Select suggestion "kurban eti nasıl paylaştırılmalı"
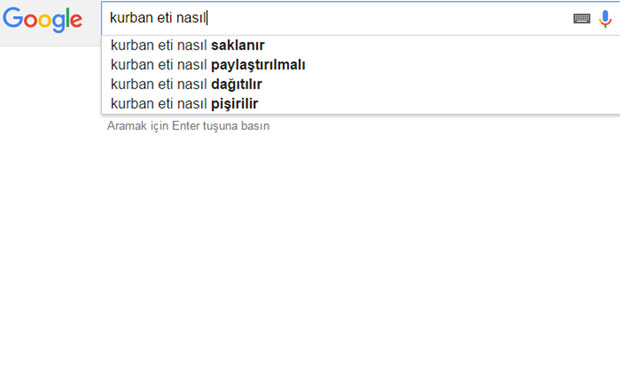 pyautogui.click(x=361, y=64)
